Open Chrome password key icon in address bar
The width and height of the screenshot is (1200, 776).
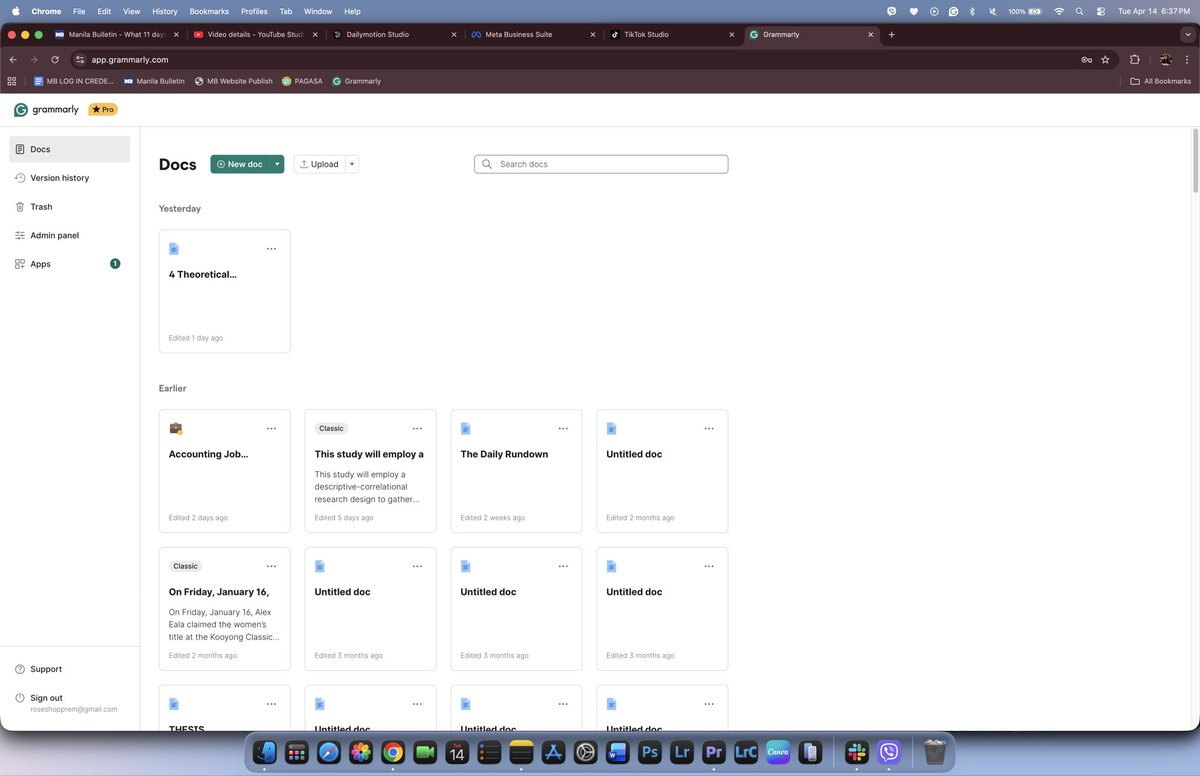[x=1086, y=59]
